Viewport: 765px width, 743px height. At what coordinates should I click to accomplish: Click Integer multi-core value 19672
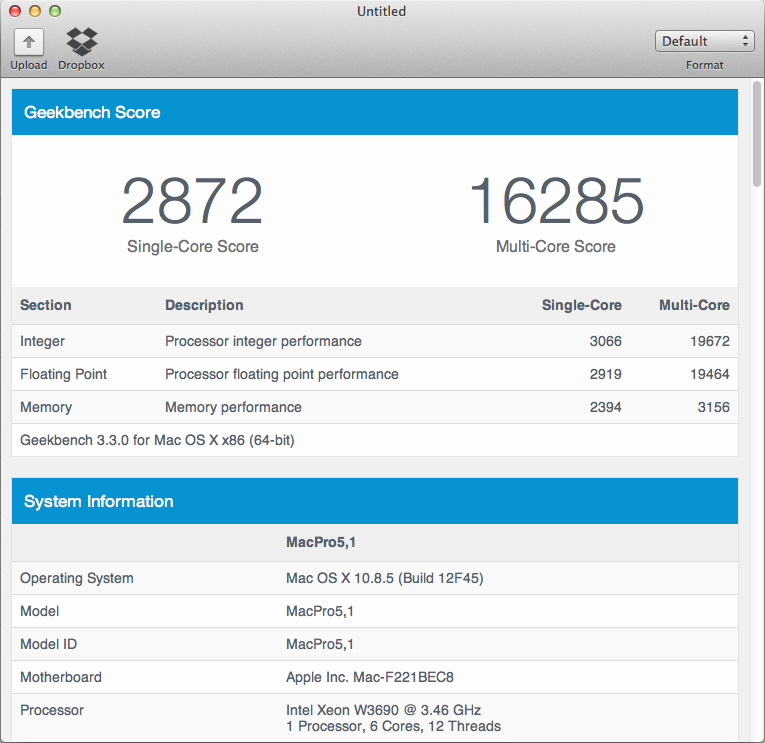pyautogui.click(x=710, y=341)
